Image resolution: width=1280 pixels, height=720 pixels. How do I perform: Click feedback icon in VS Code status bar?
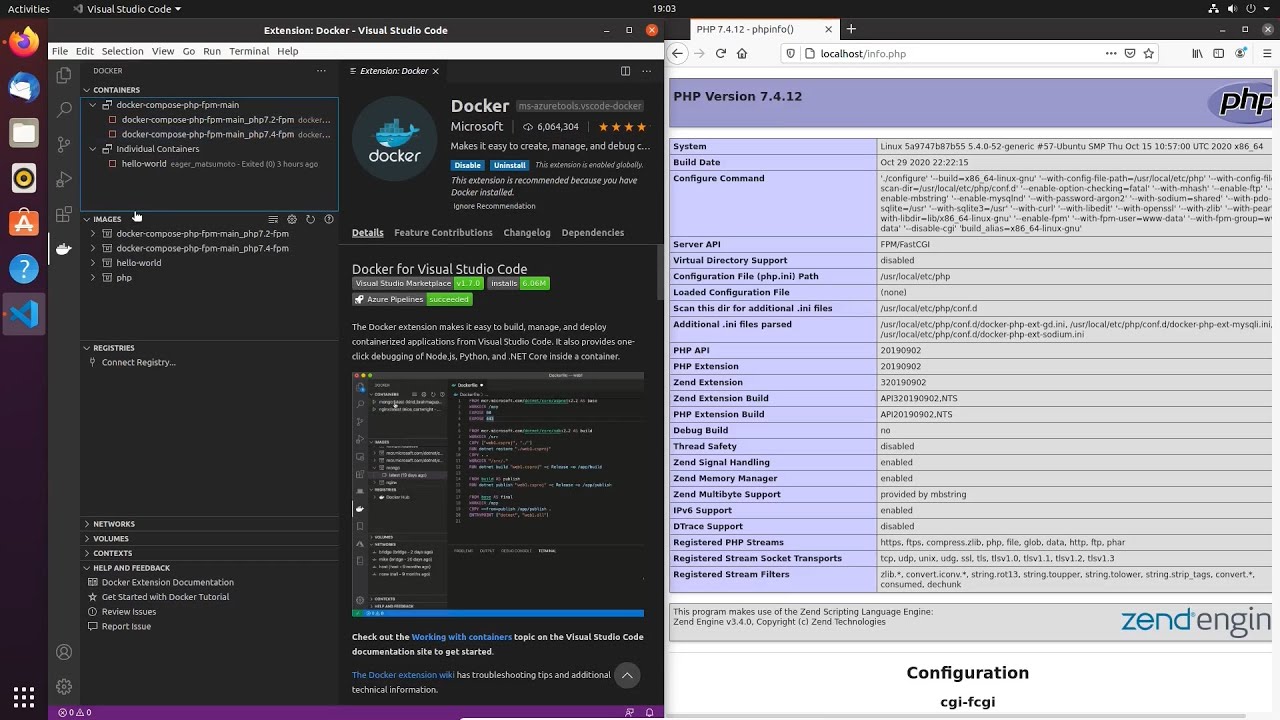pos(629,713)
